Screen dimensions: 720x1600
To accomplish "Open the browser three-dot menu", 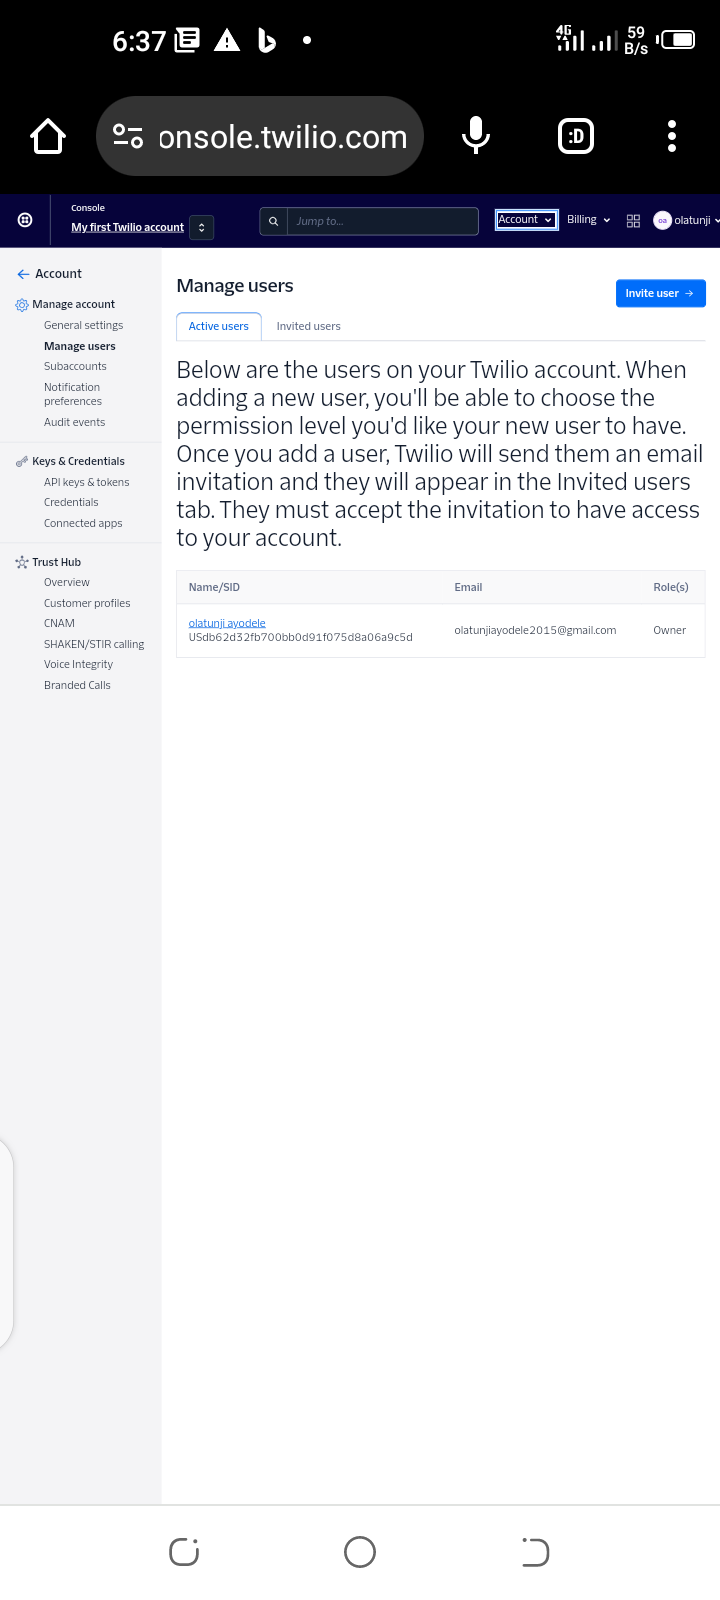I will coord(672,136).
